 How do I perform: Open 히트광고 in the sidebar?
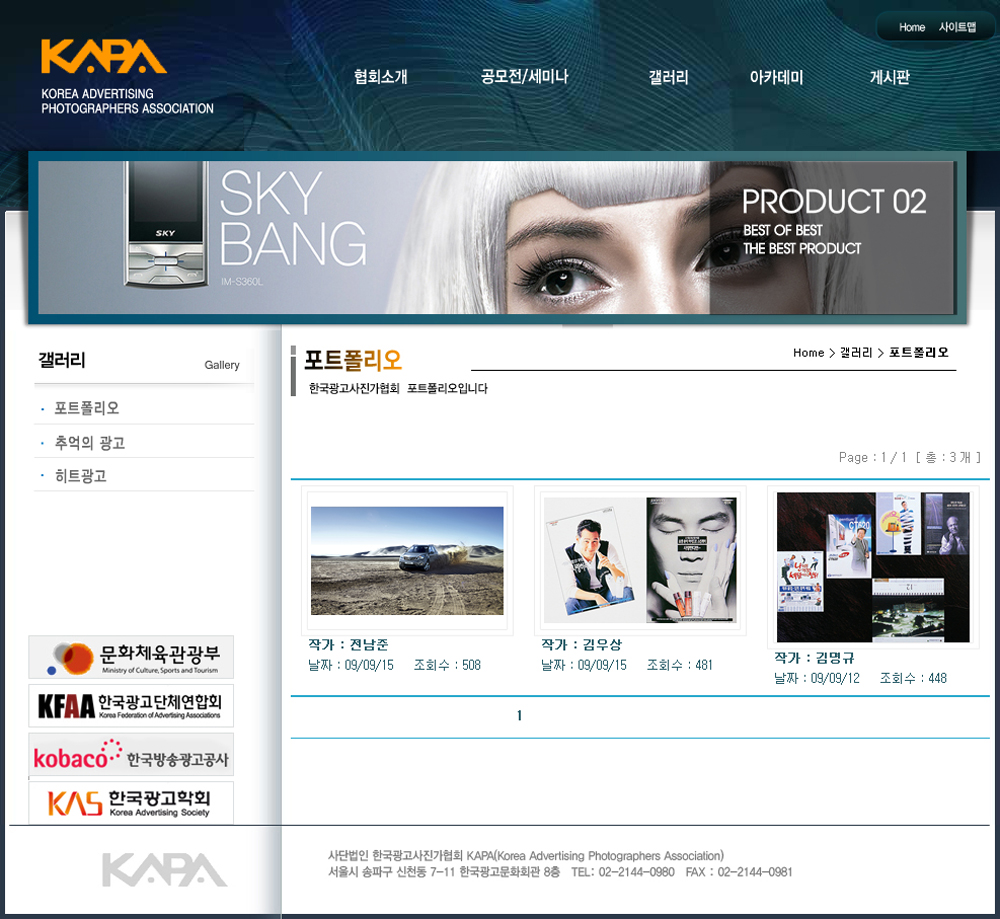(81, 476)
